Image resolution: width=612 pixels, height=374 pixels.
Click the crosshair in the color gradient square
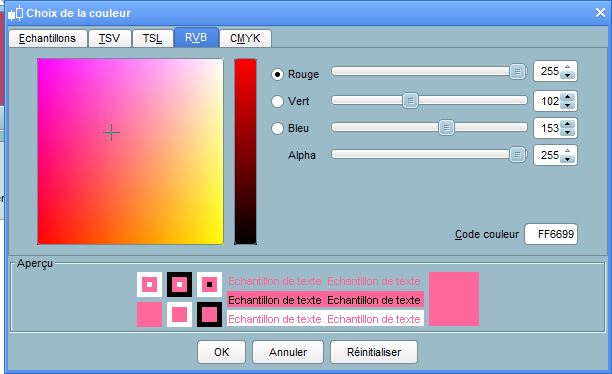tap(112, 133)
